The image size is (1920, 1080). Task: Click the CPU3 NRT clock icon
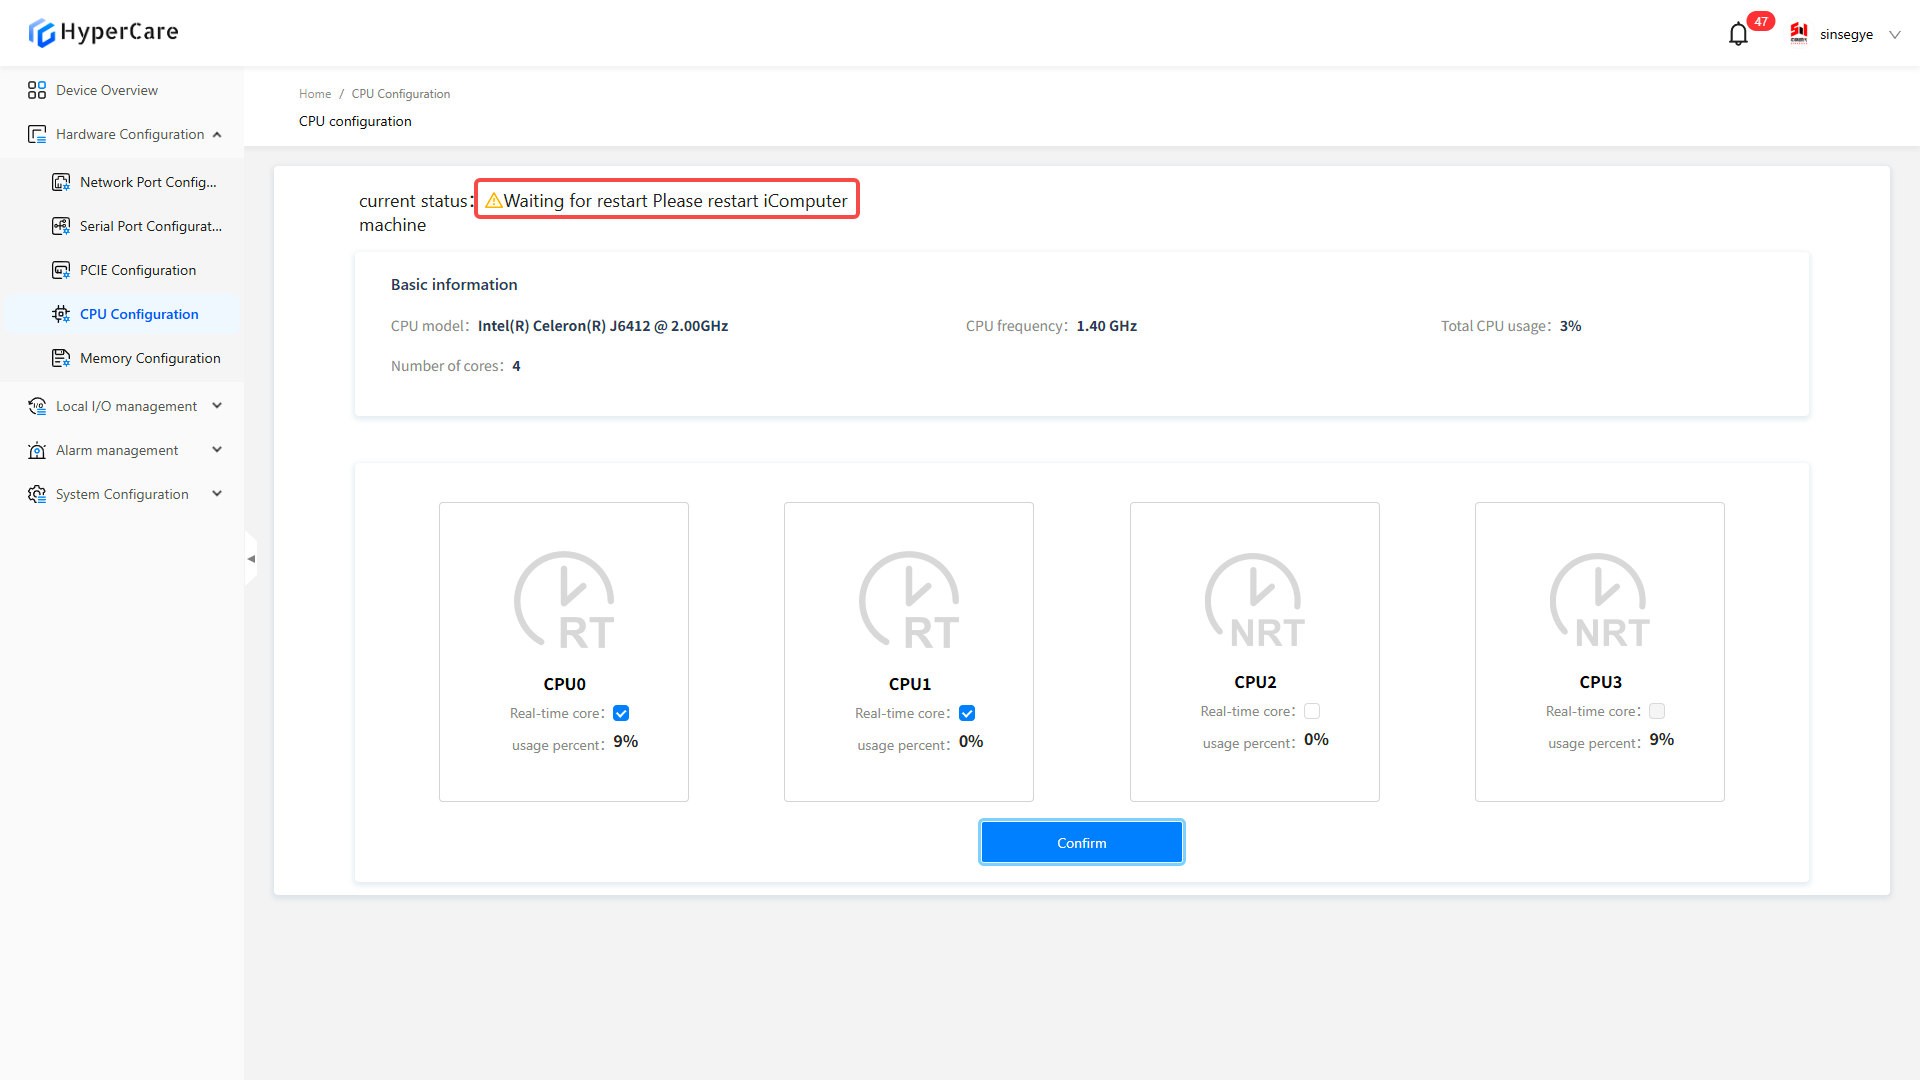[x=1599, y=600]
